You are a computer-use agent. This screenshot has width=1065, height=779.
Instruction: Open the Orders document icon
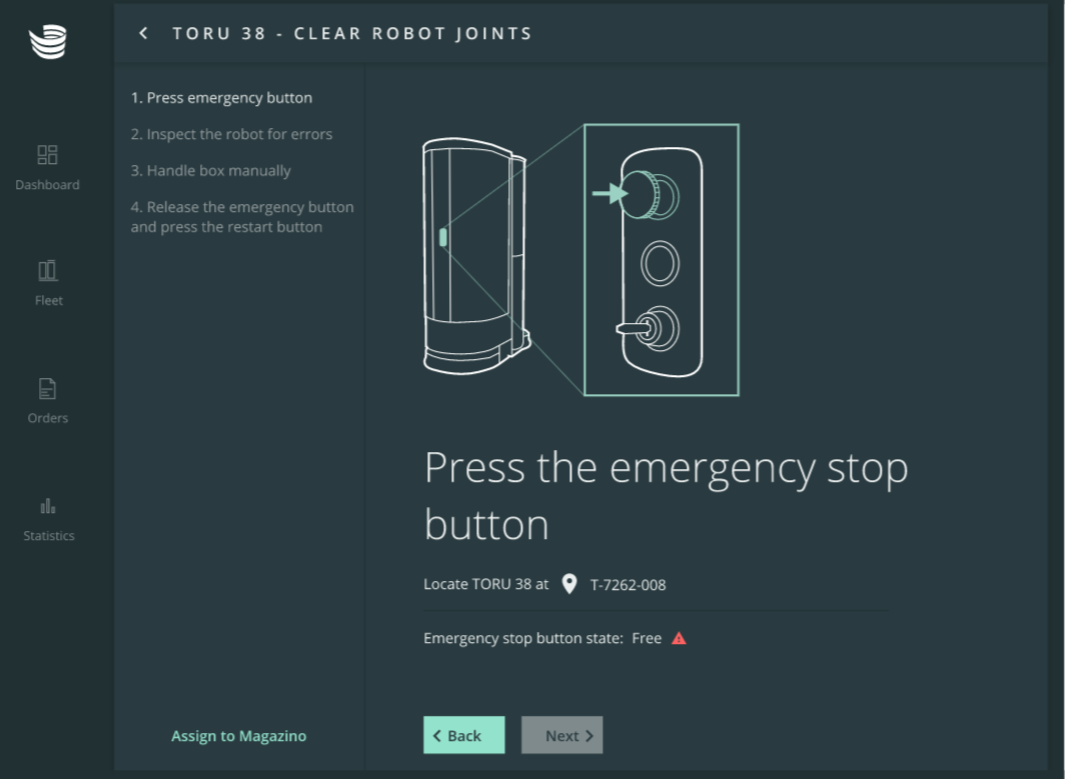48,388
